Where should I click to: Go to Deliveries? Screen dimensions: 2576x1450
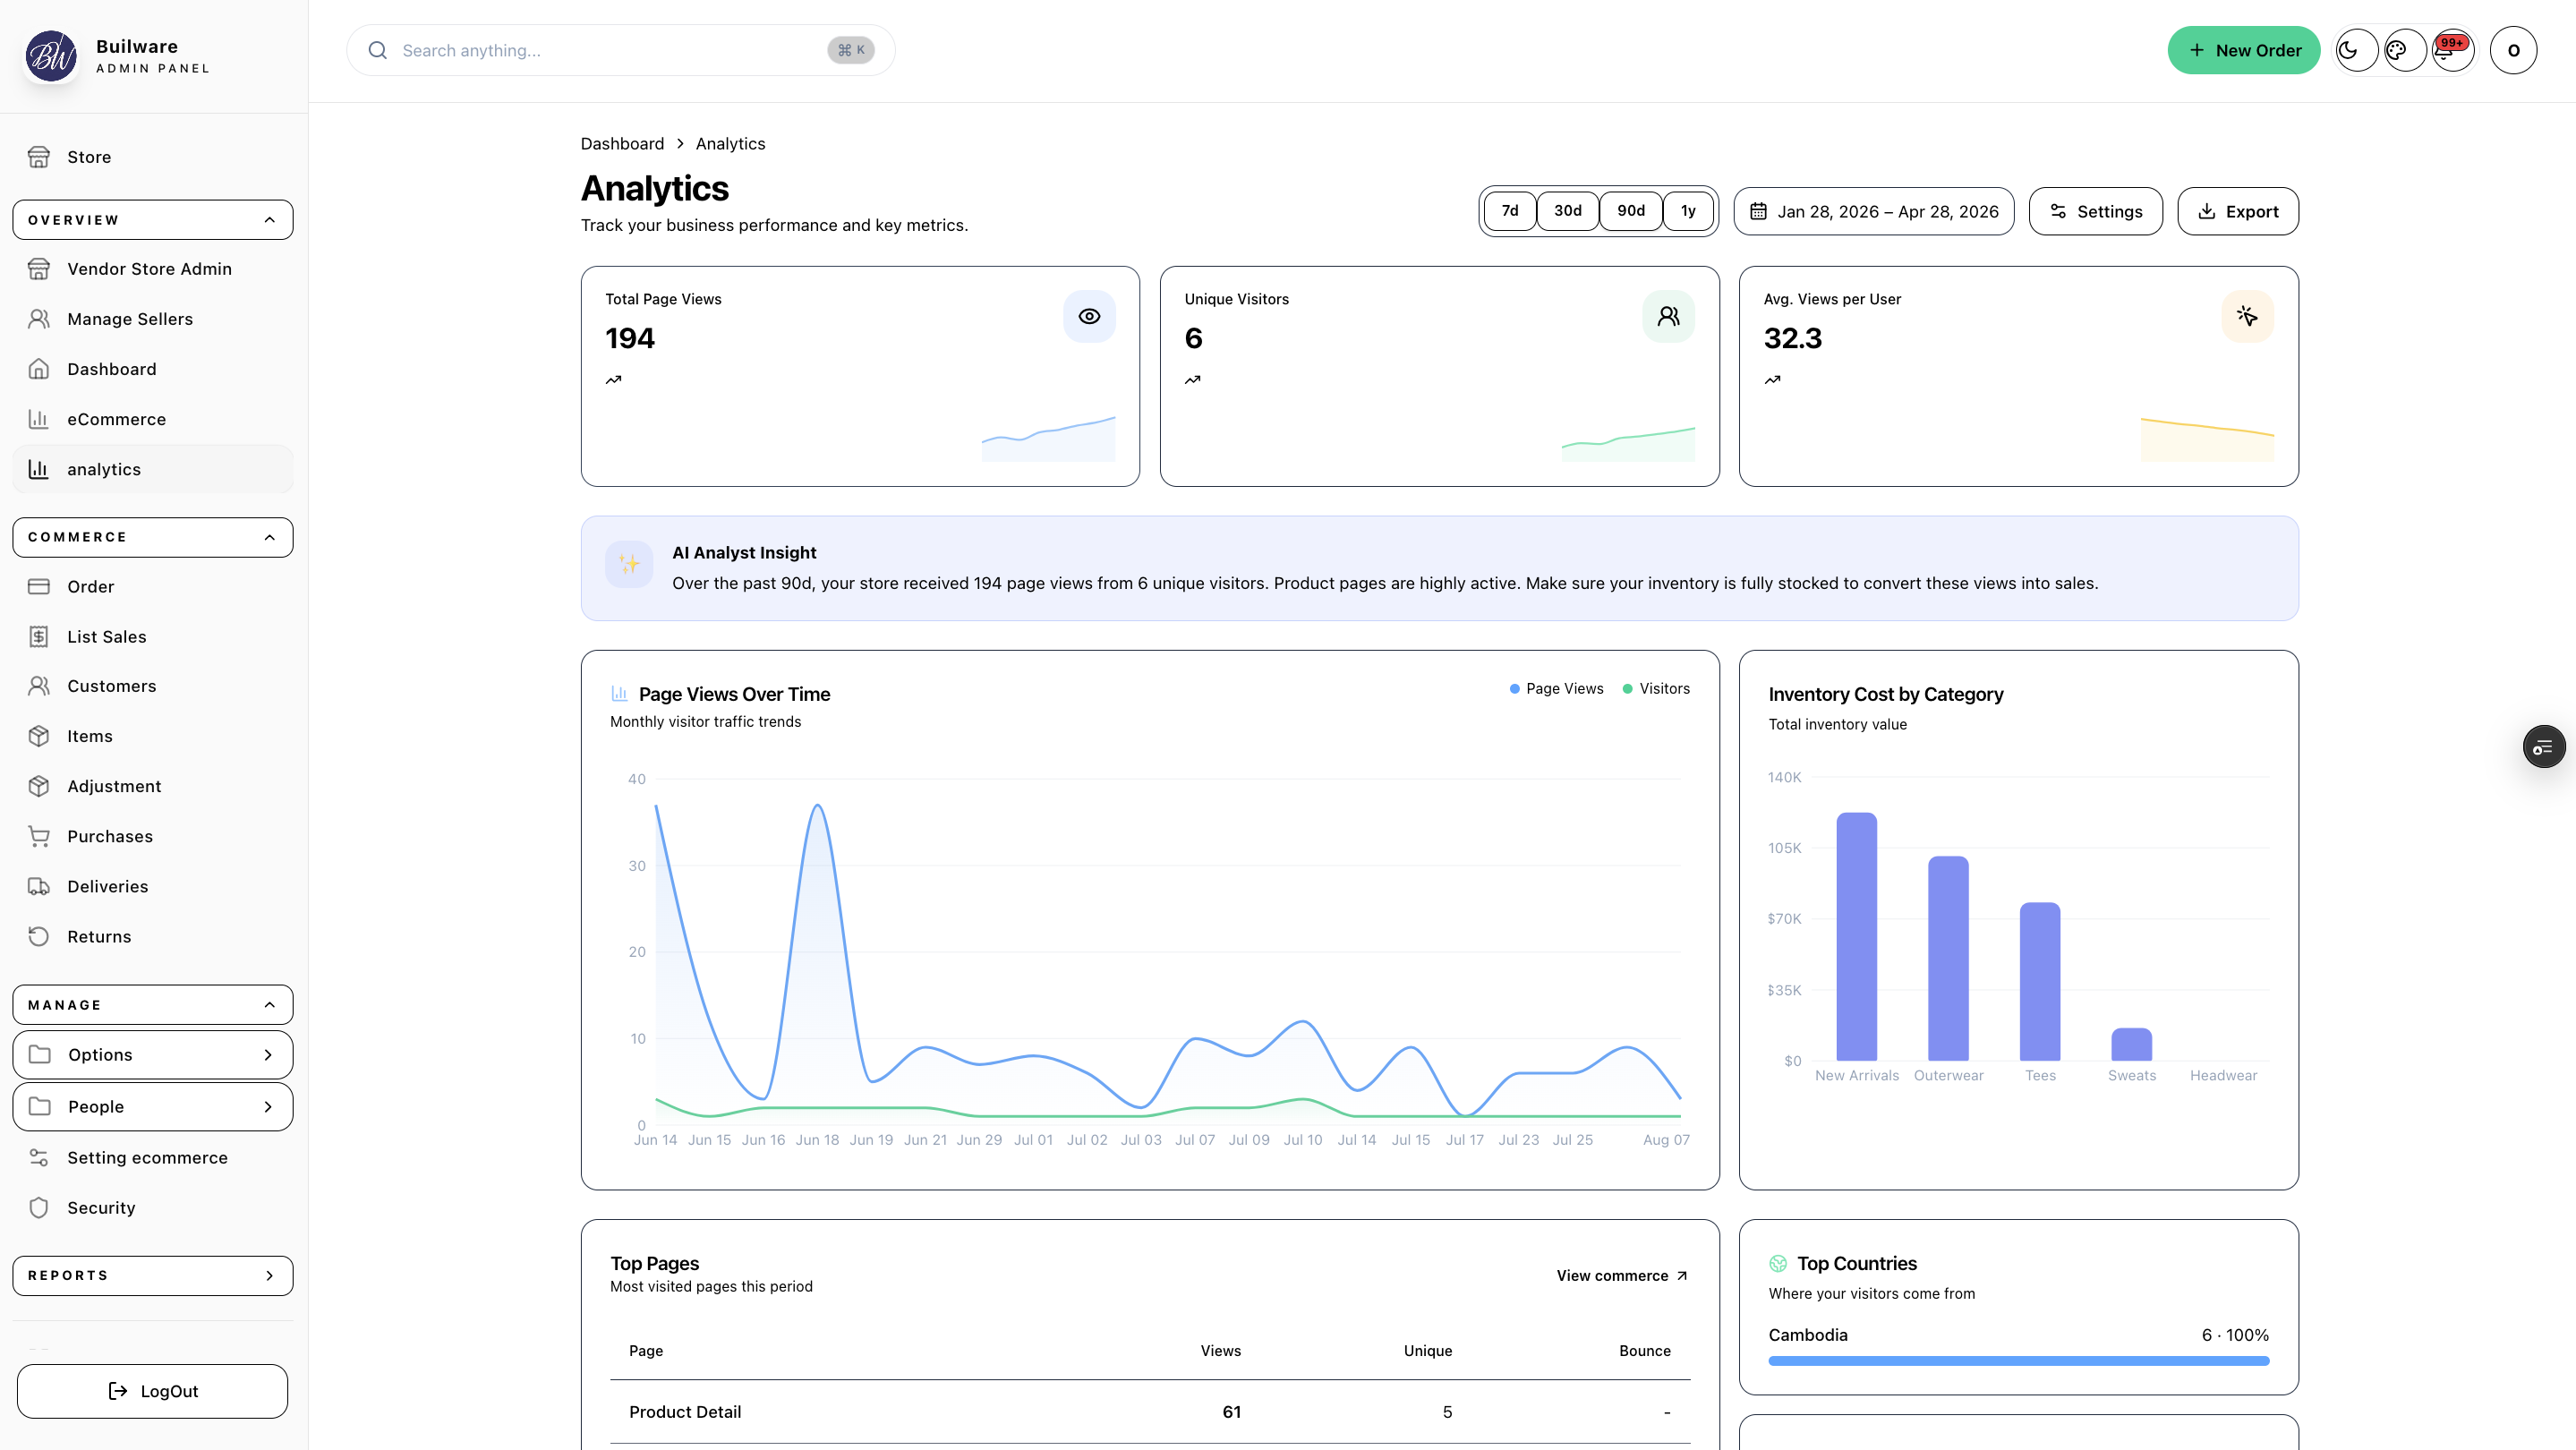153,886
